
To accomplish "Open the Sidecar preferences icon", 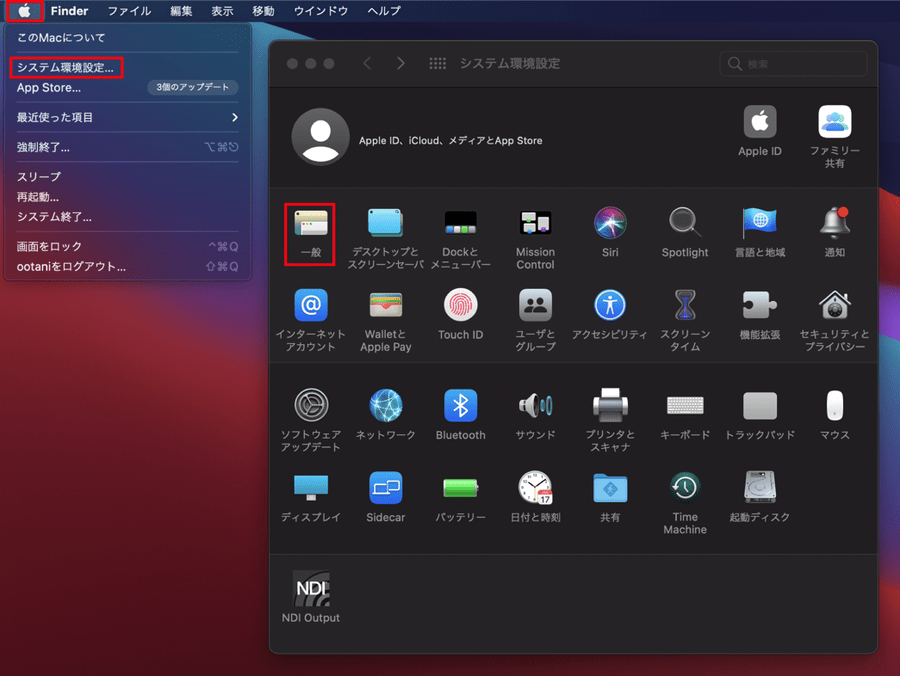I will tap(385, 487).
